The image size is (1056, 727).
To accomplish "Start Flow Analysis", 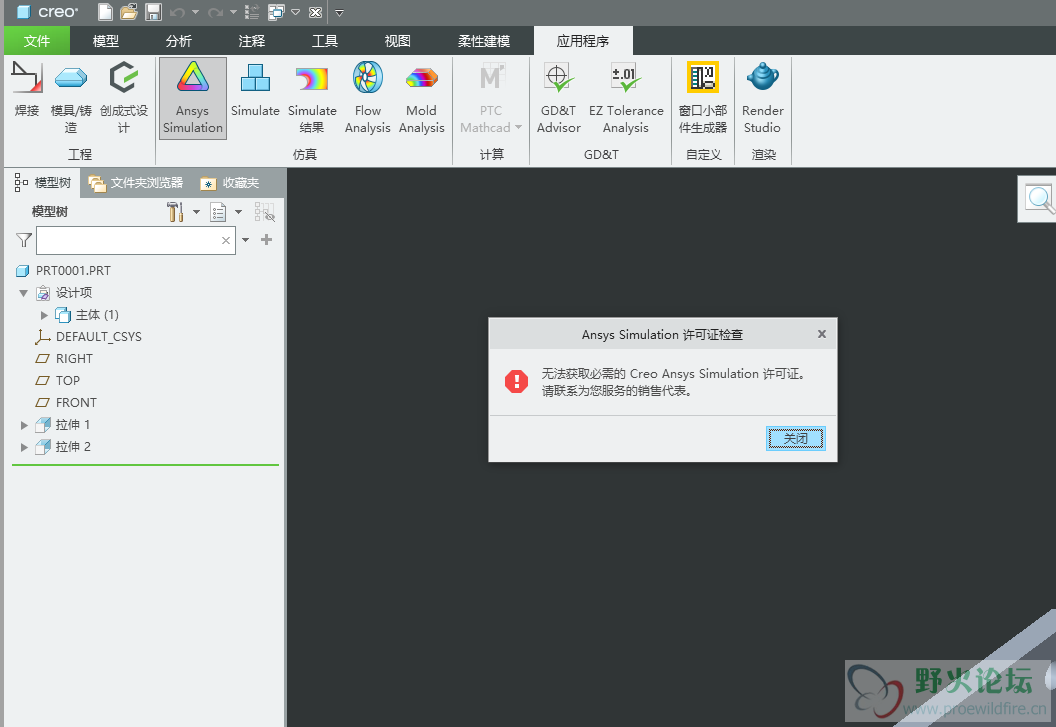I will pyautogui.click(x=368, y=98).
